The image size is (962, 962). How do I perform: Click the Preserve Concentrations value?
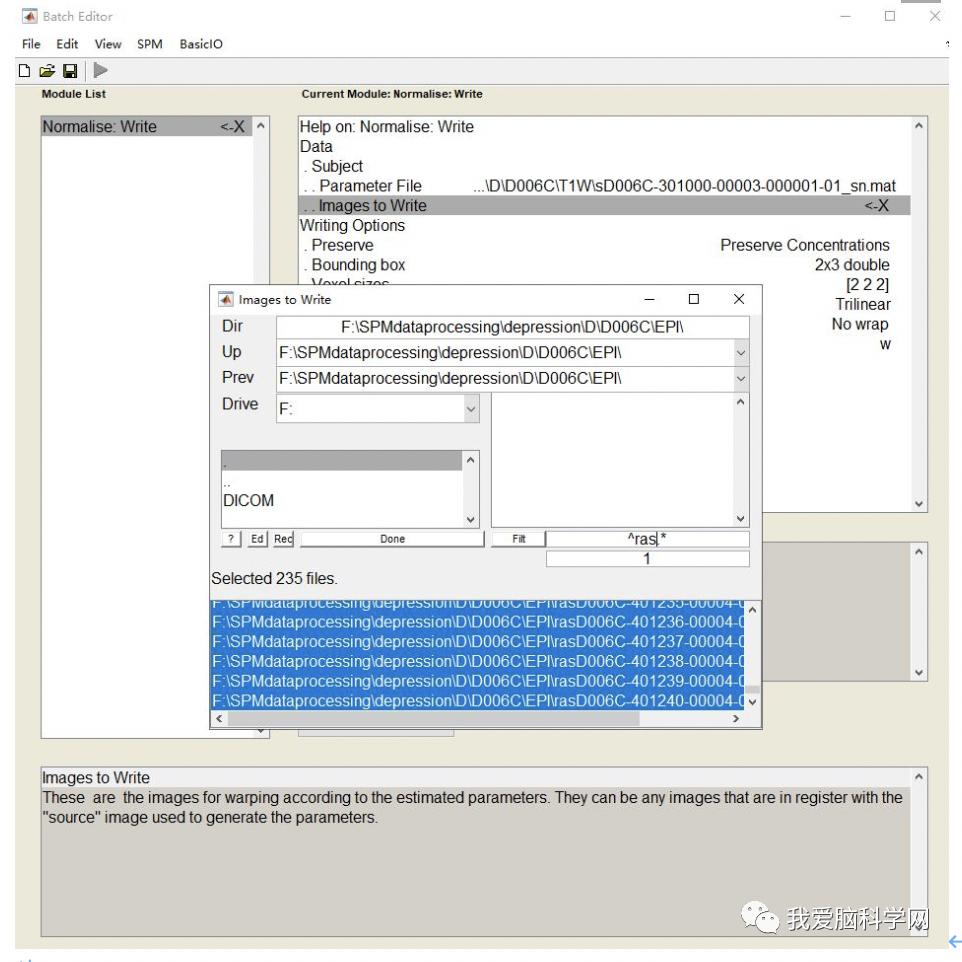[x=804, y=245]
